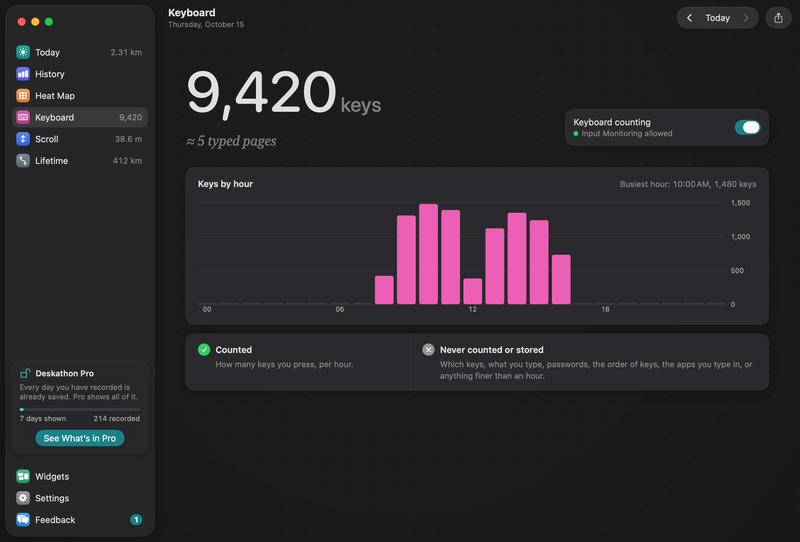This screenshot has width=800, height=542.
Task: Click the short pink bar at hour 12
Action: coord(472,291)
